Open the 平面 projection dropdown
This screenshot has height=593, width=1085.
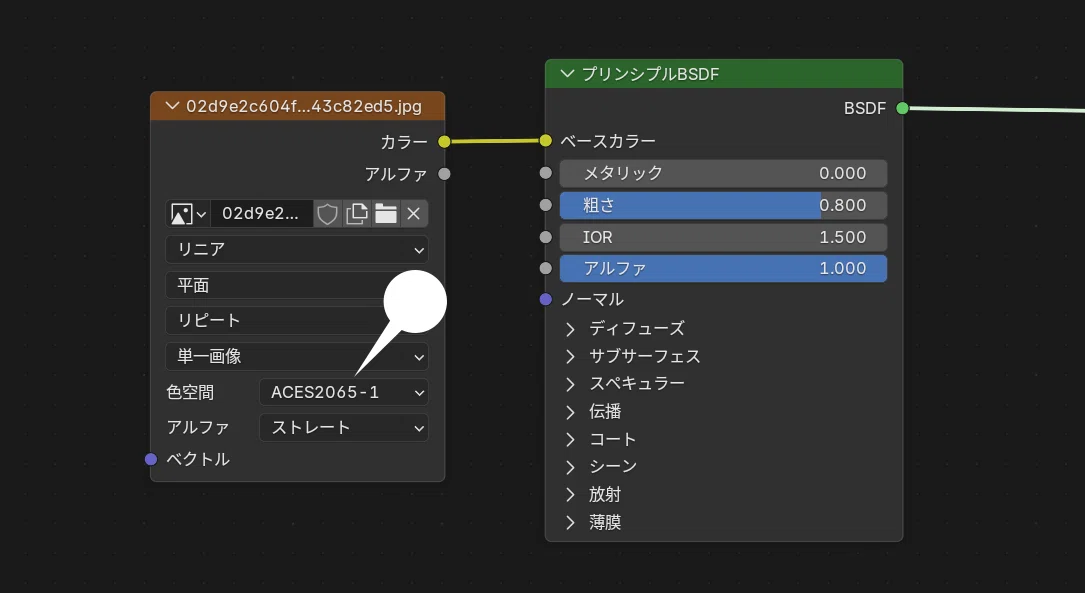(x=297, y=285)
